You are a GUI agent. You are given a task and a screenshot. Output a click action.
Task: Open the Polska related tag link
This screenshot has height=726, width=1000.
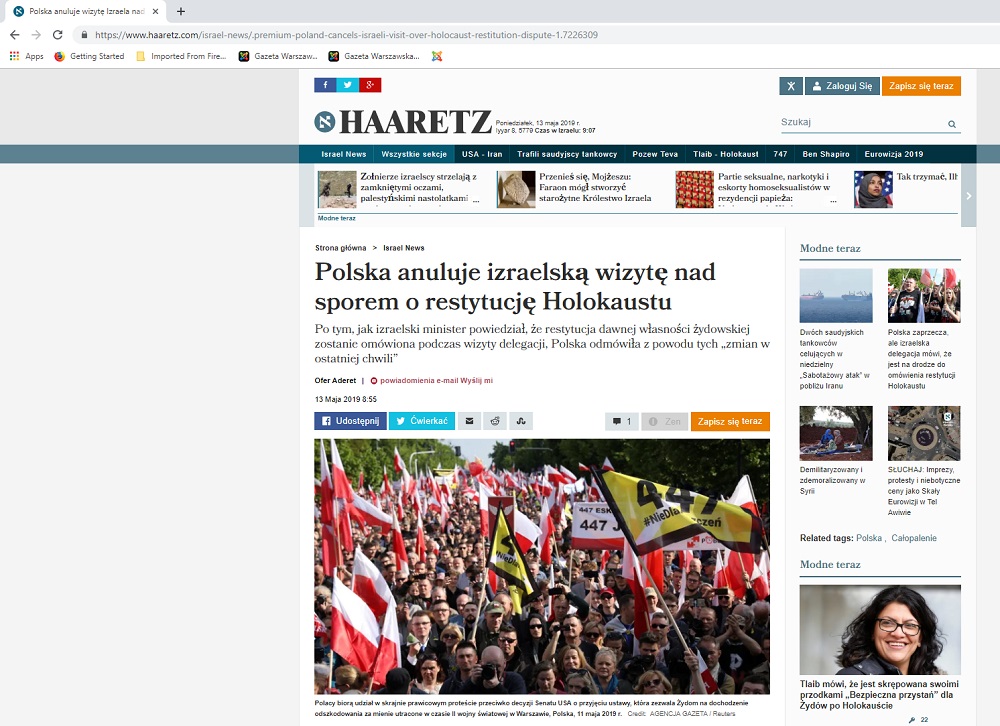coord(868,538)
